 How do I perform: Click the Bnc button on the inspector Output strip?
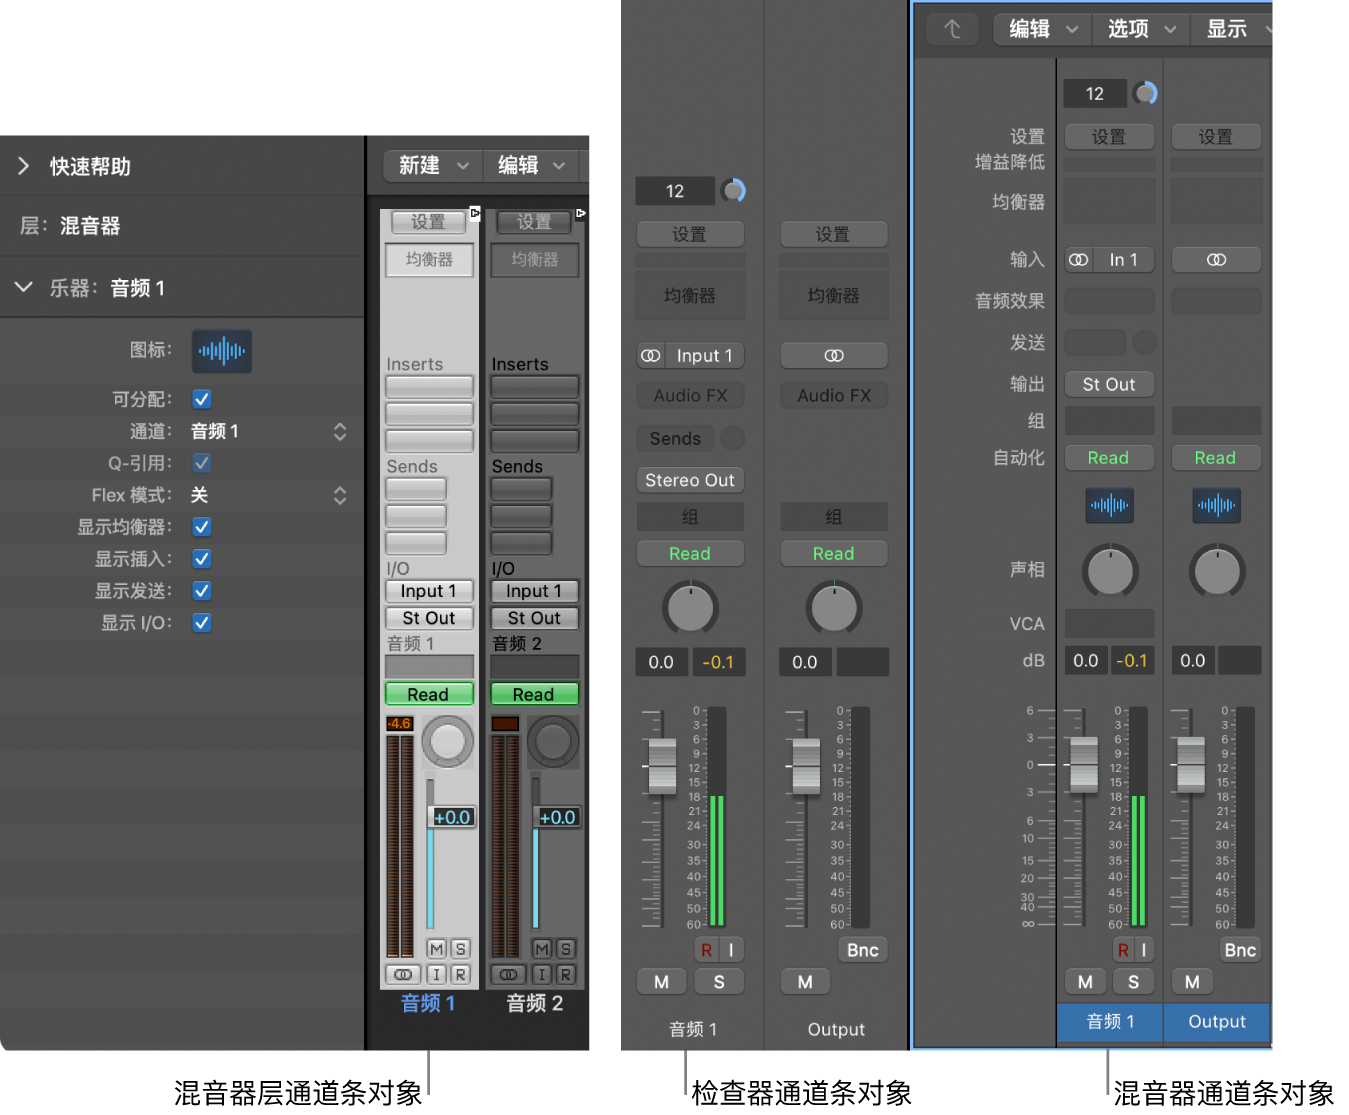[862, 950]
